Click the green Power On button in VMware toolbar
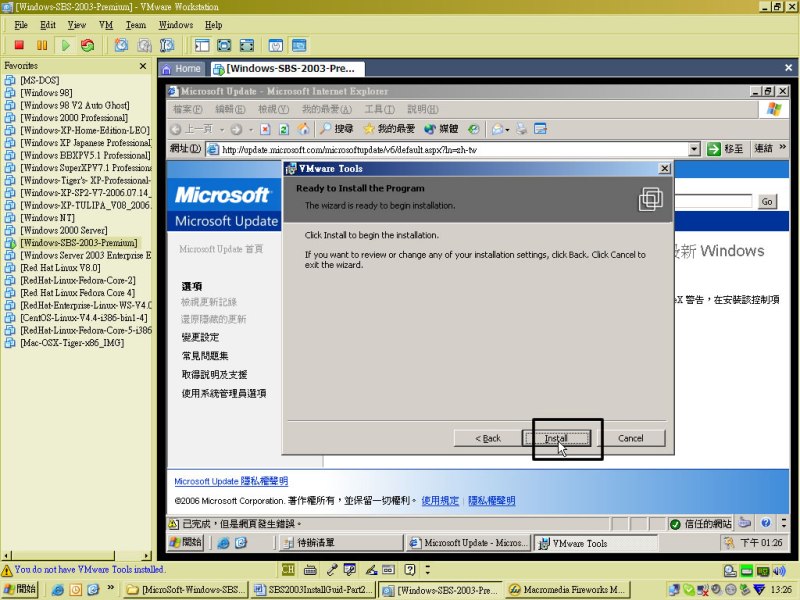The image size is (800, 600). pyautogui.click(x=65, y=45)
